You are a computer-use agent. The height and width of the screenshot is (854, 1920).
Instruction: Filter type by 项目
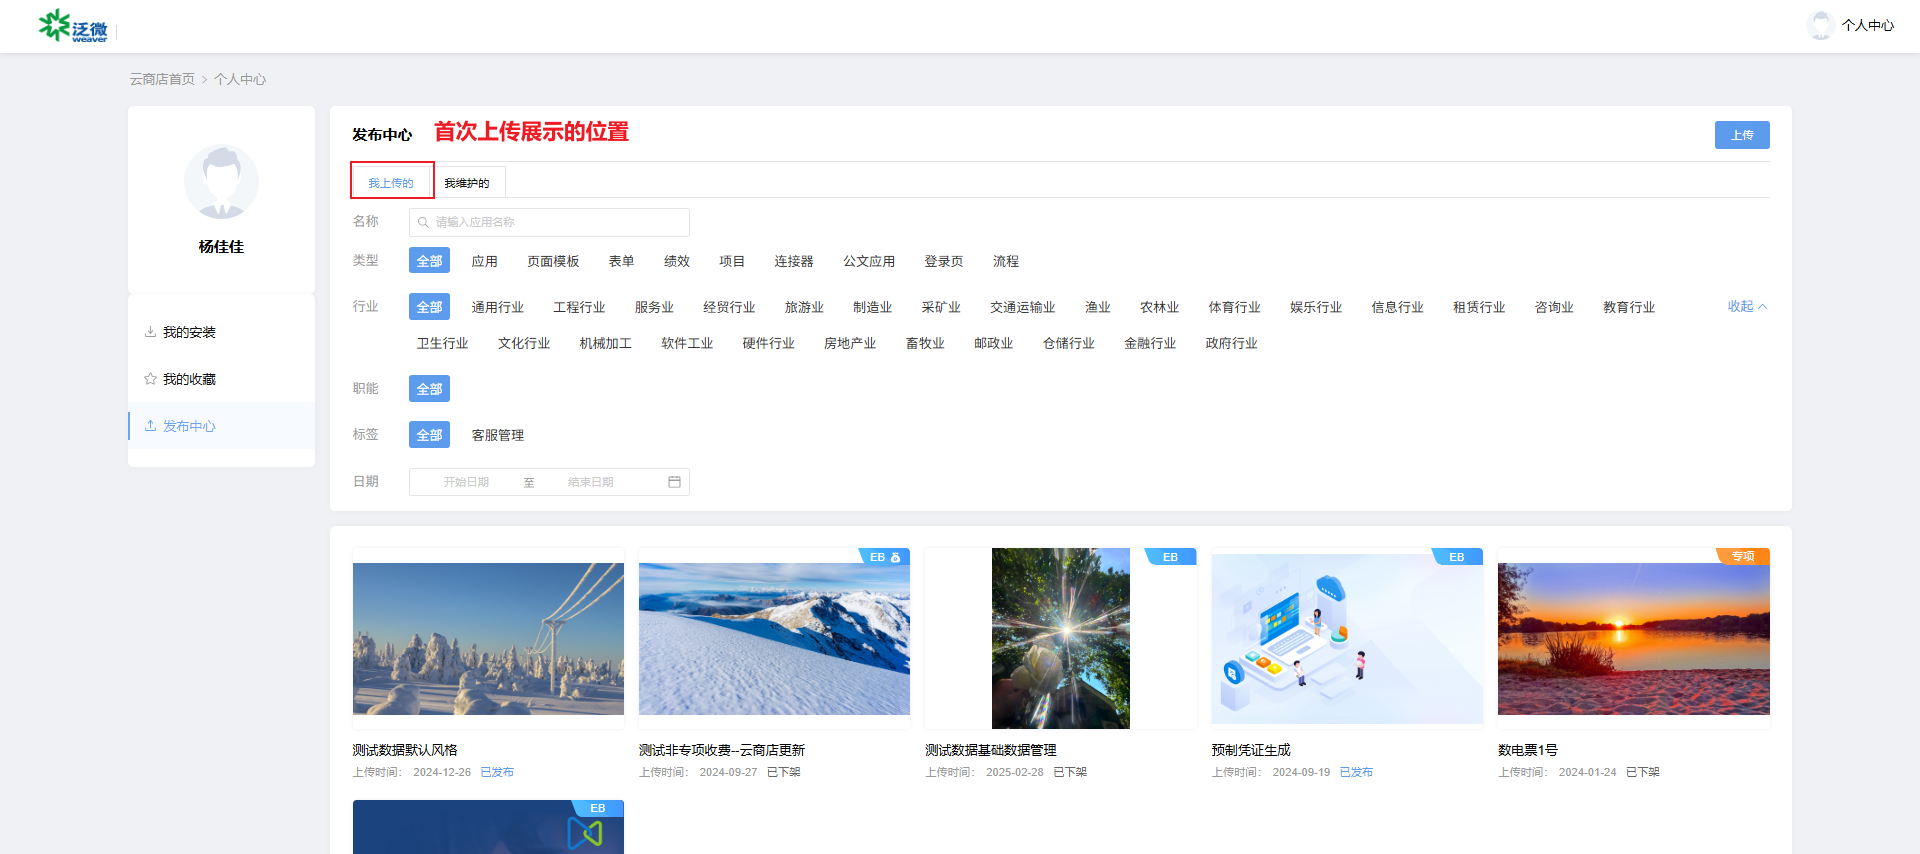732,261
